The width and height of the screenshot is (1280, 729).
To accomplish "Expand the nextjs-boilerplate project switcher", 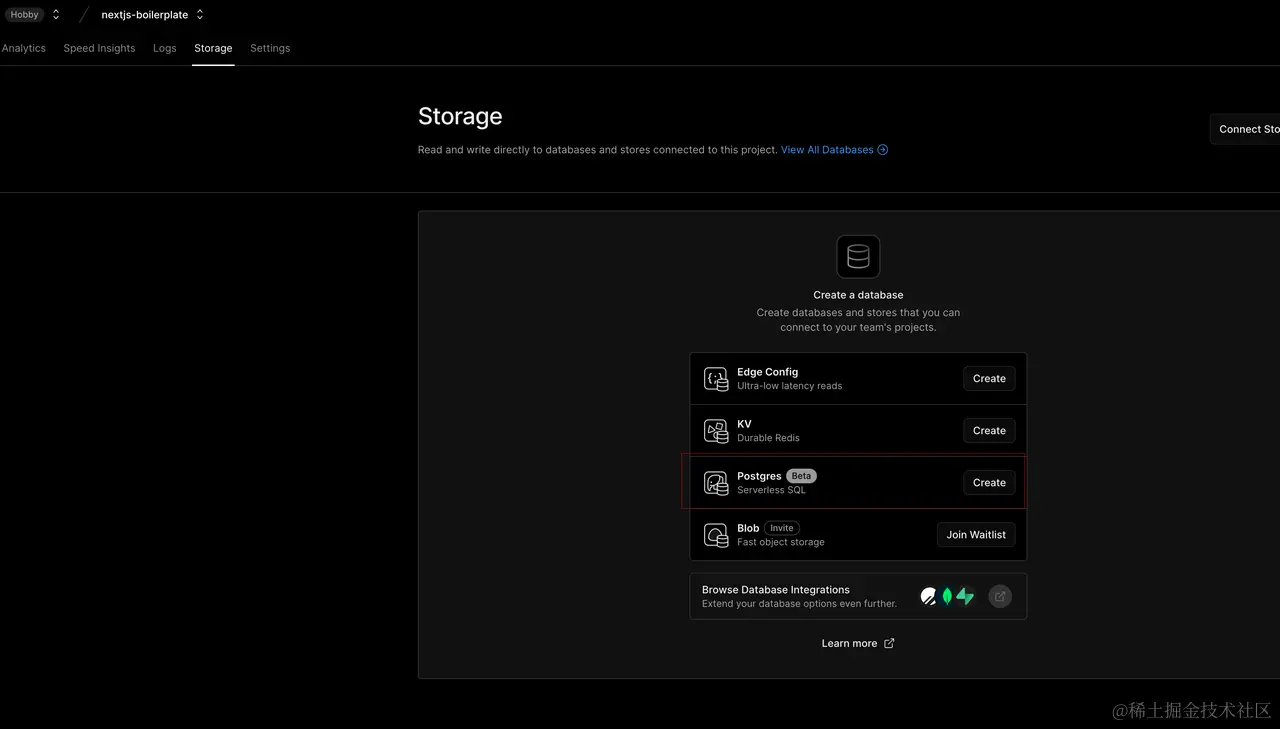I will tap(200, 15).
